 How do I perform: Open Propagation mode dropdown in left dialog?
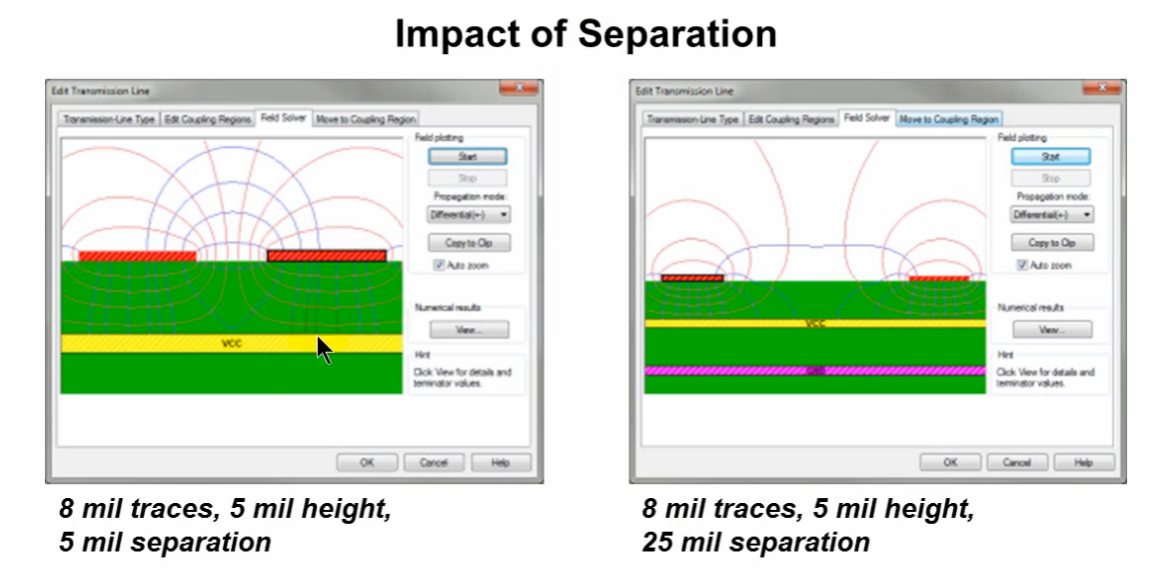468,214
